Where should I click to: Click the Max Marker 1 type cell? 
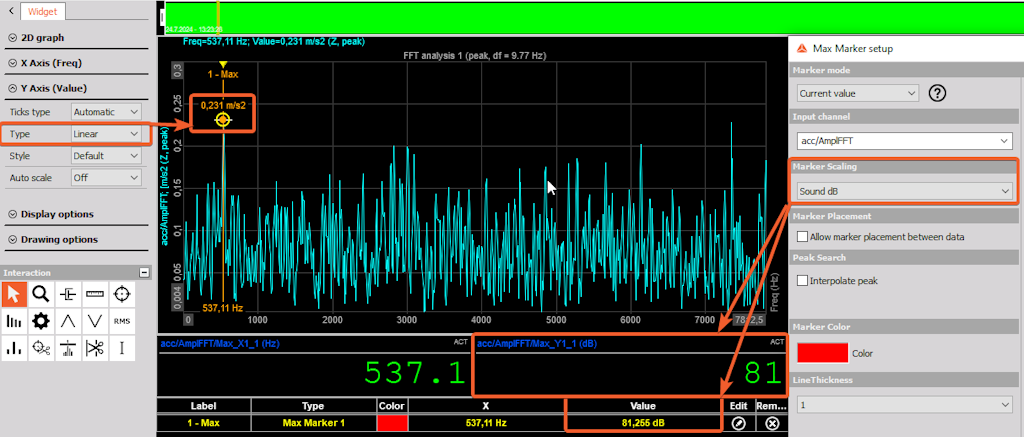313,423
